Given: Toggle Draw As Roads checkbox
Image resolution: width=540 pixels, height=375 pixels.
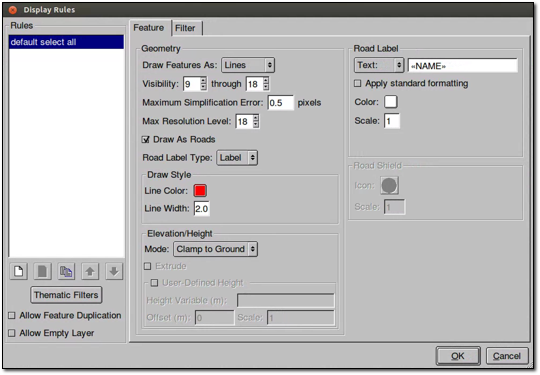Looking at the screenshot, I should click(x=146, y=139).
